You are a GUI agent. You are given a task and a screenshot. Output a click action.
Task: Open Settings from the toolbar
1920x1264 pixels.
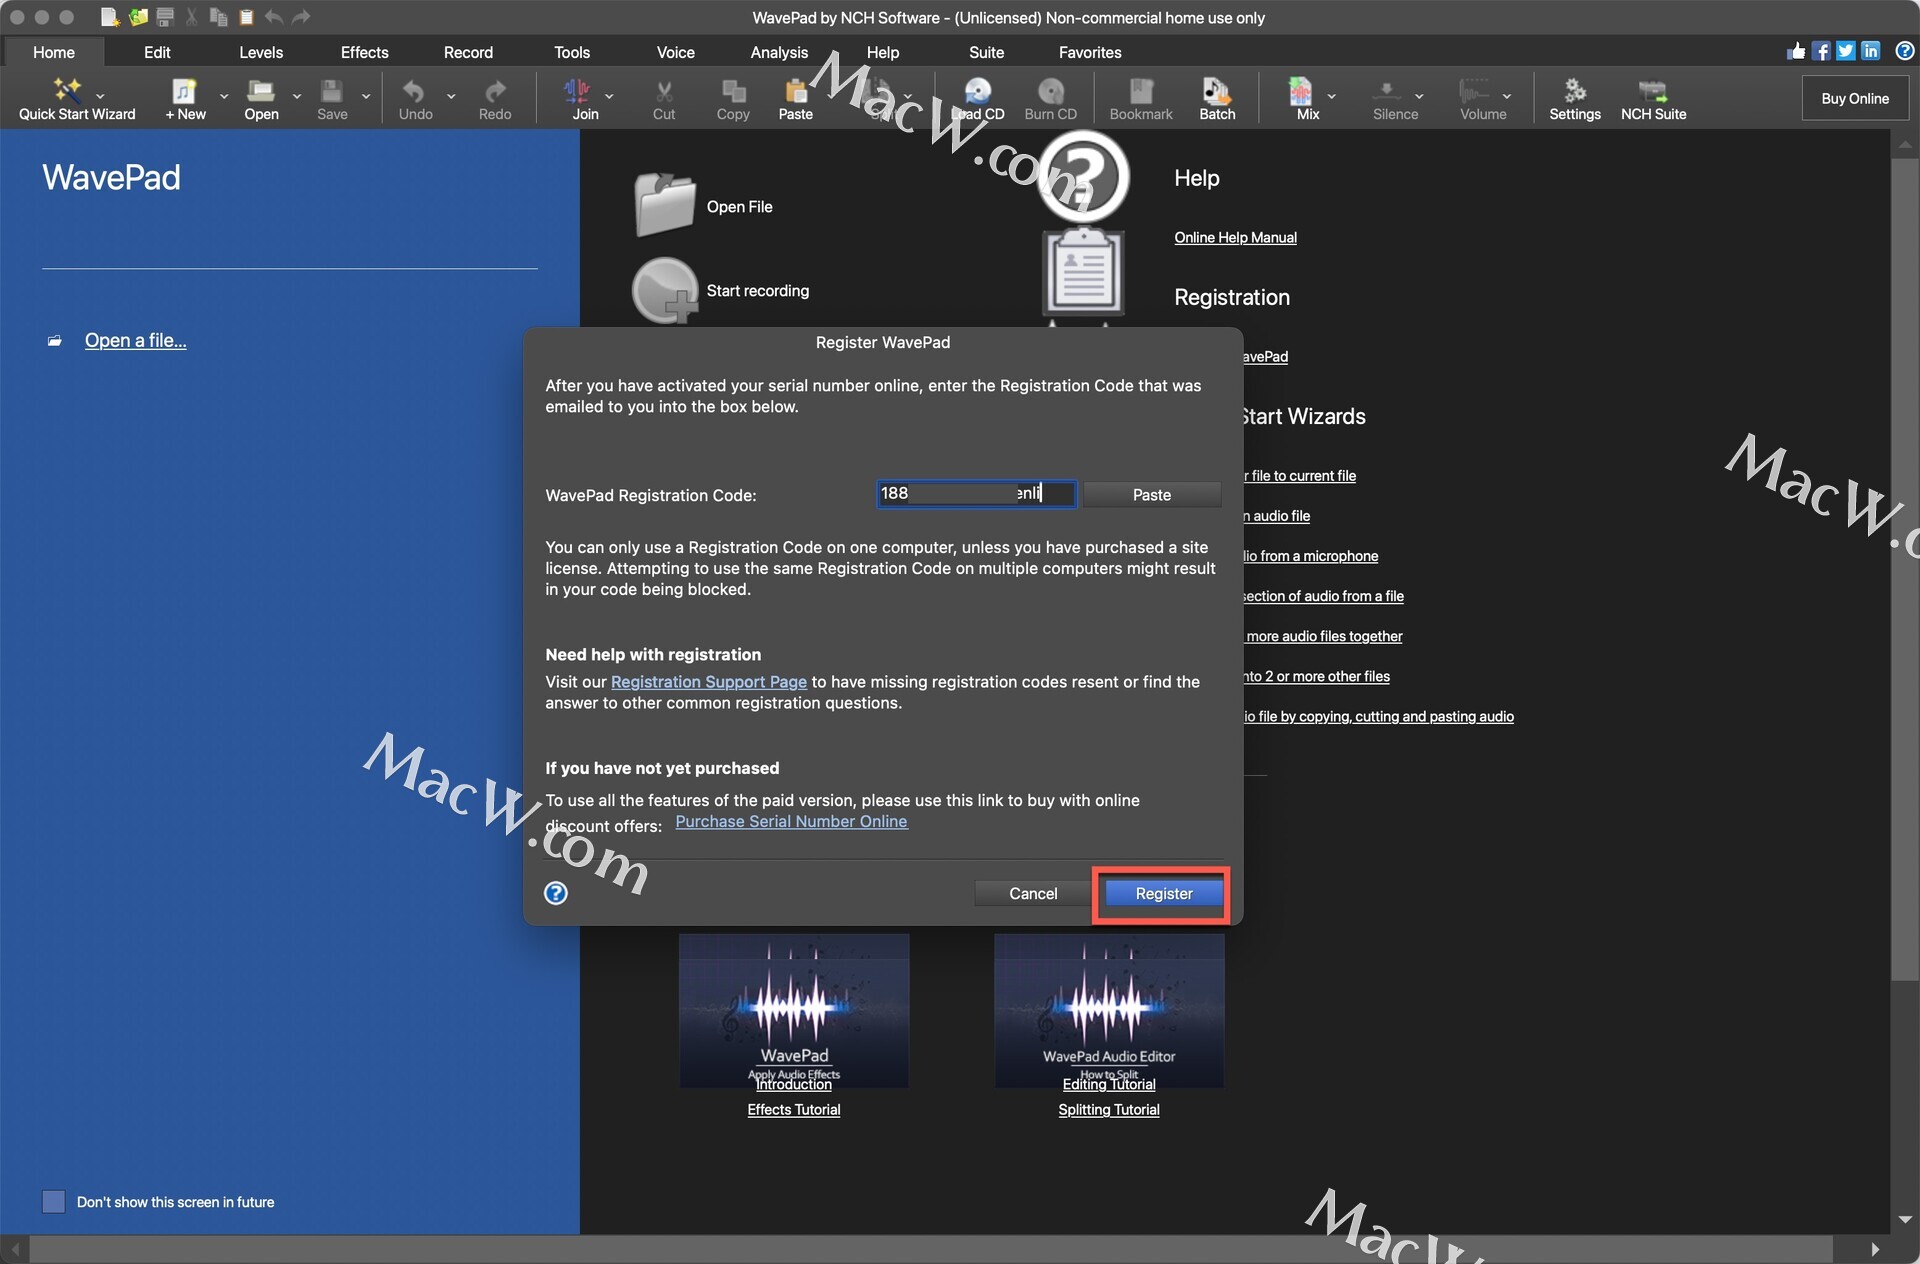click(1574, 92)
